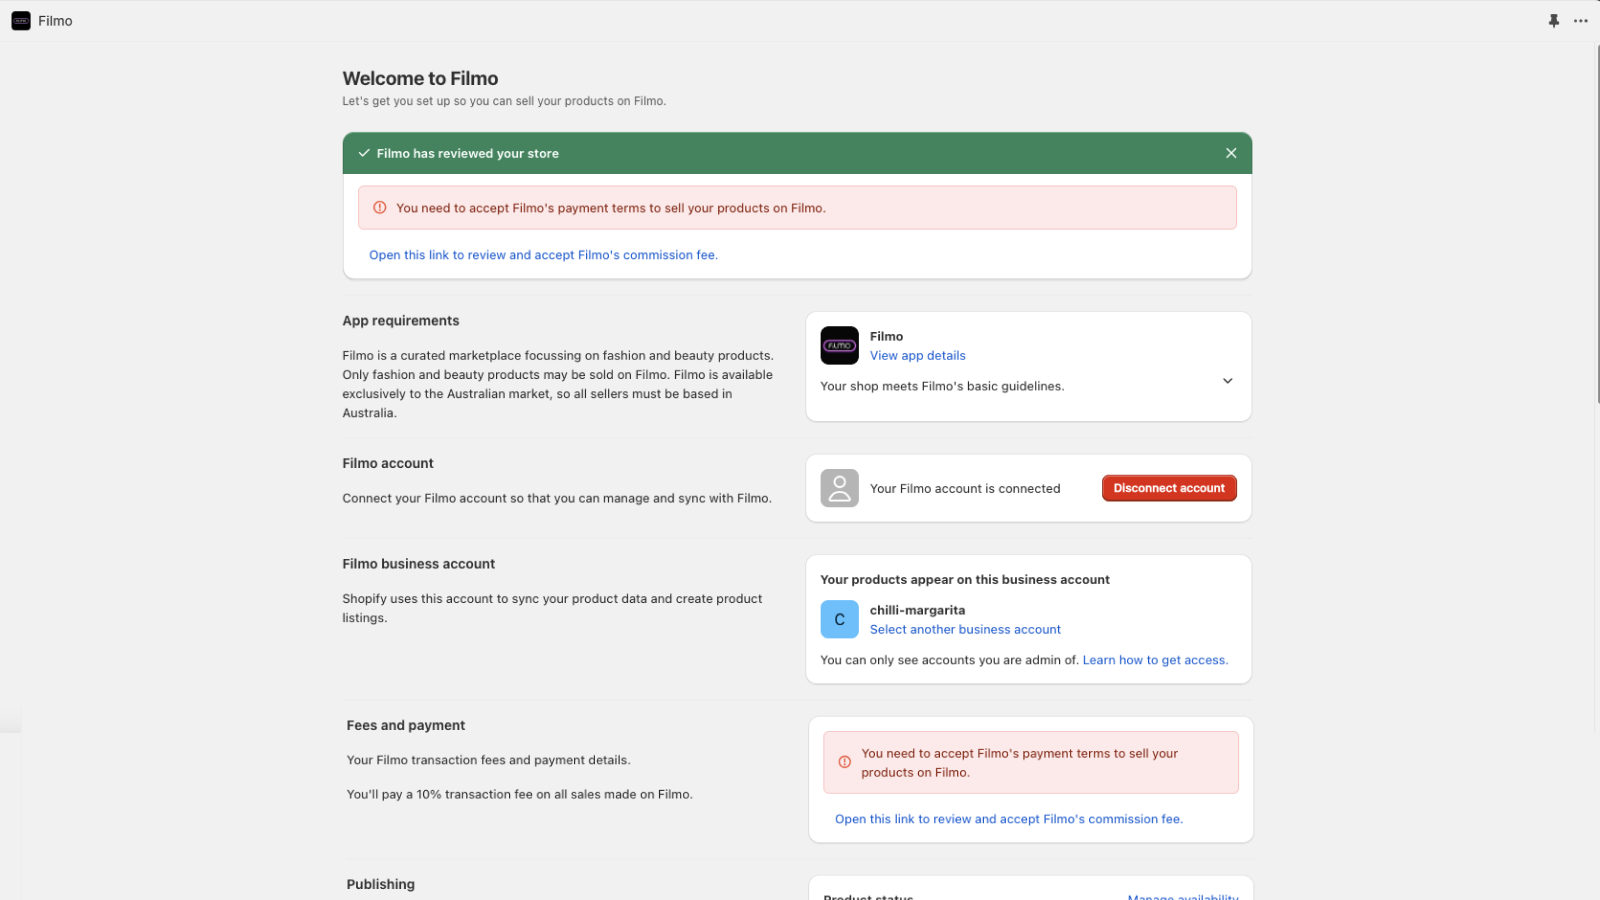
Task: Open top link to accept Filmo's commission fee
Action: pos(543,255)
